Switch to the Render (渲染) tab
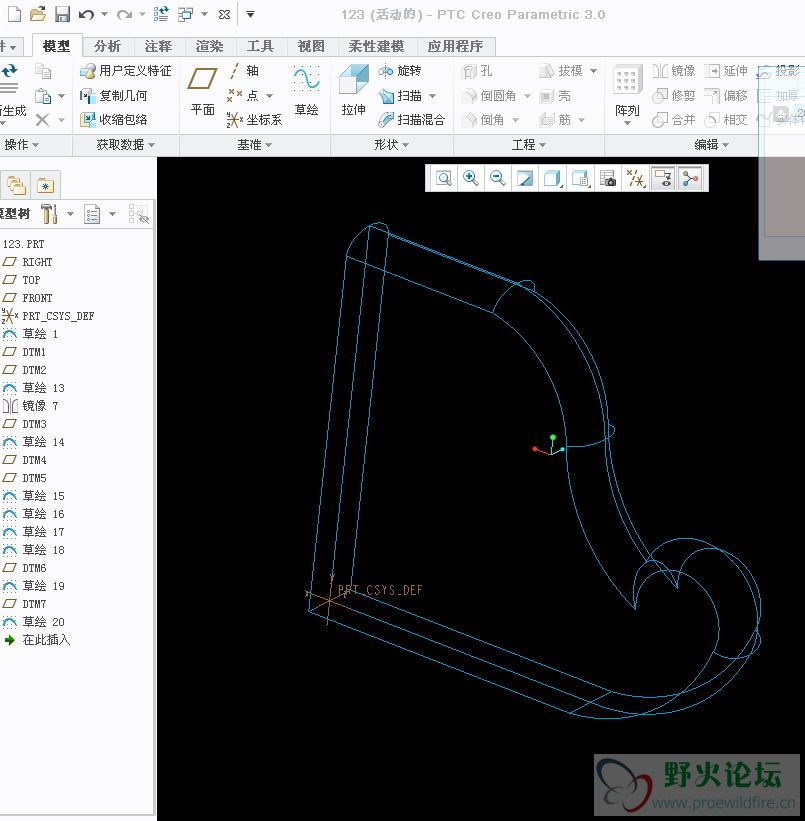The width and height of the screenshot is (805, 821). tap(209, 46)
